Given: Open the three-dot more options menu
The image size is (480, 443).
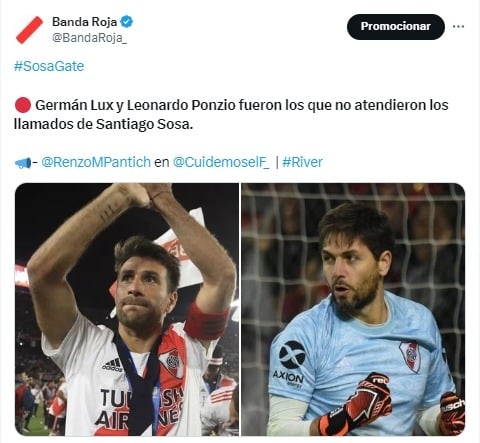Looking at the screenshot, I should coord(458,26).
